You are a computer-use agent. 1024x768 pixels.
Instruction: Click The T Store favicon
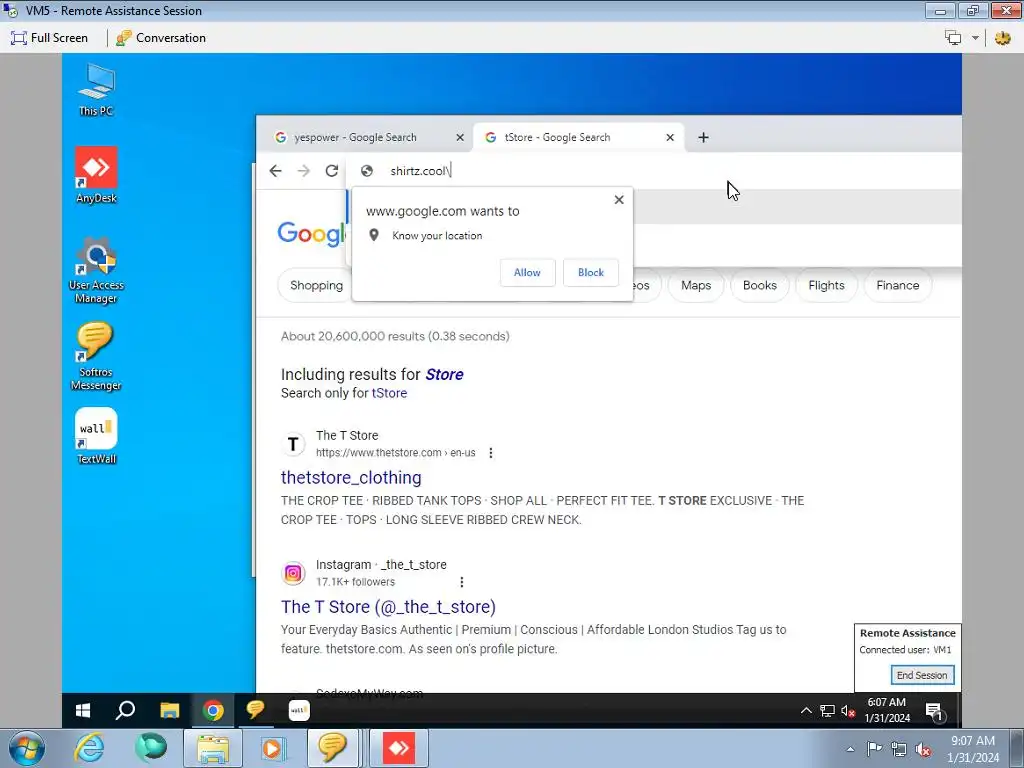tap(293, 444)
